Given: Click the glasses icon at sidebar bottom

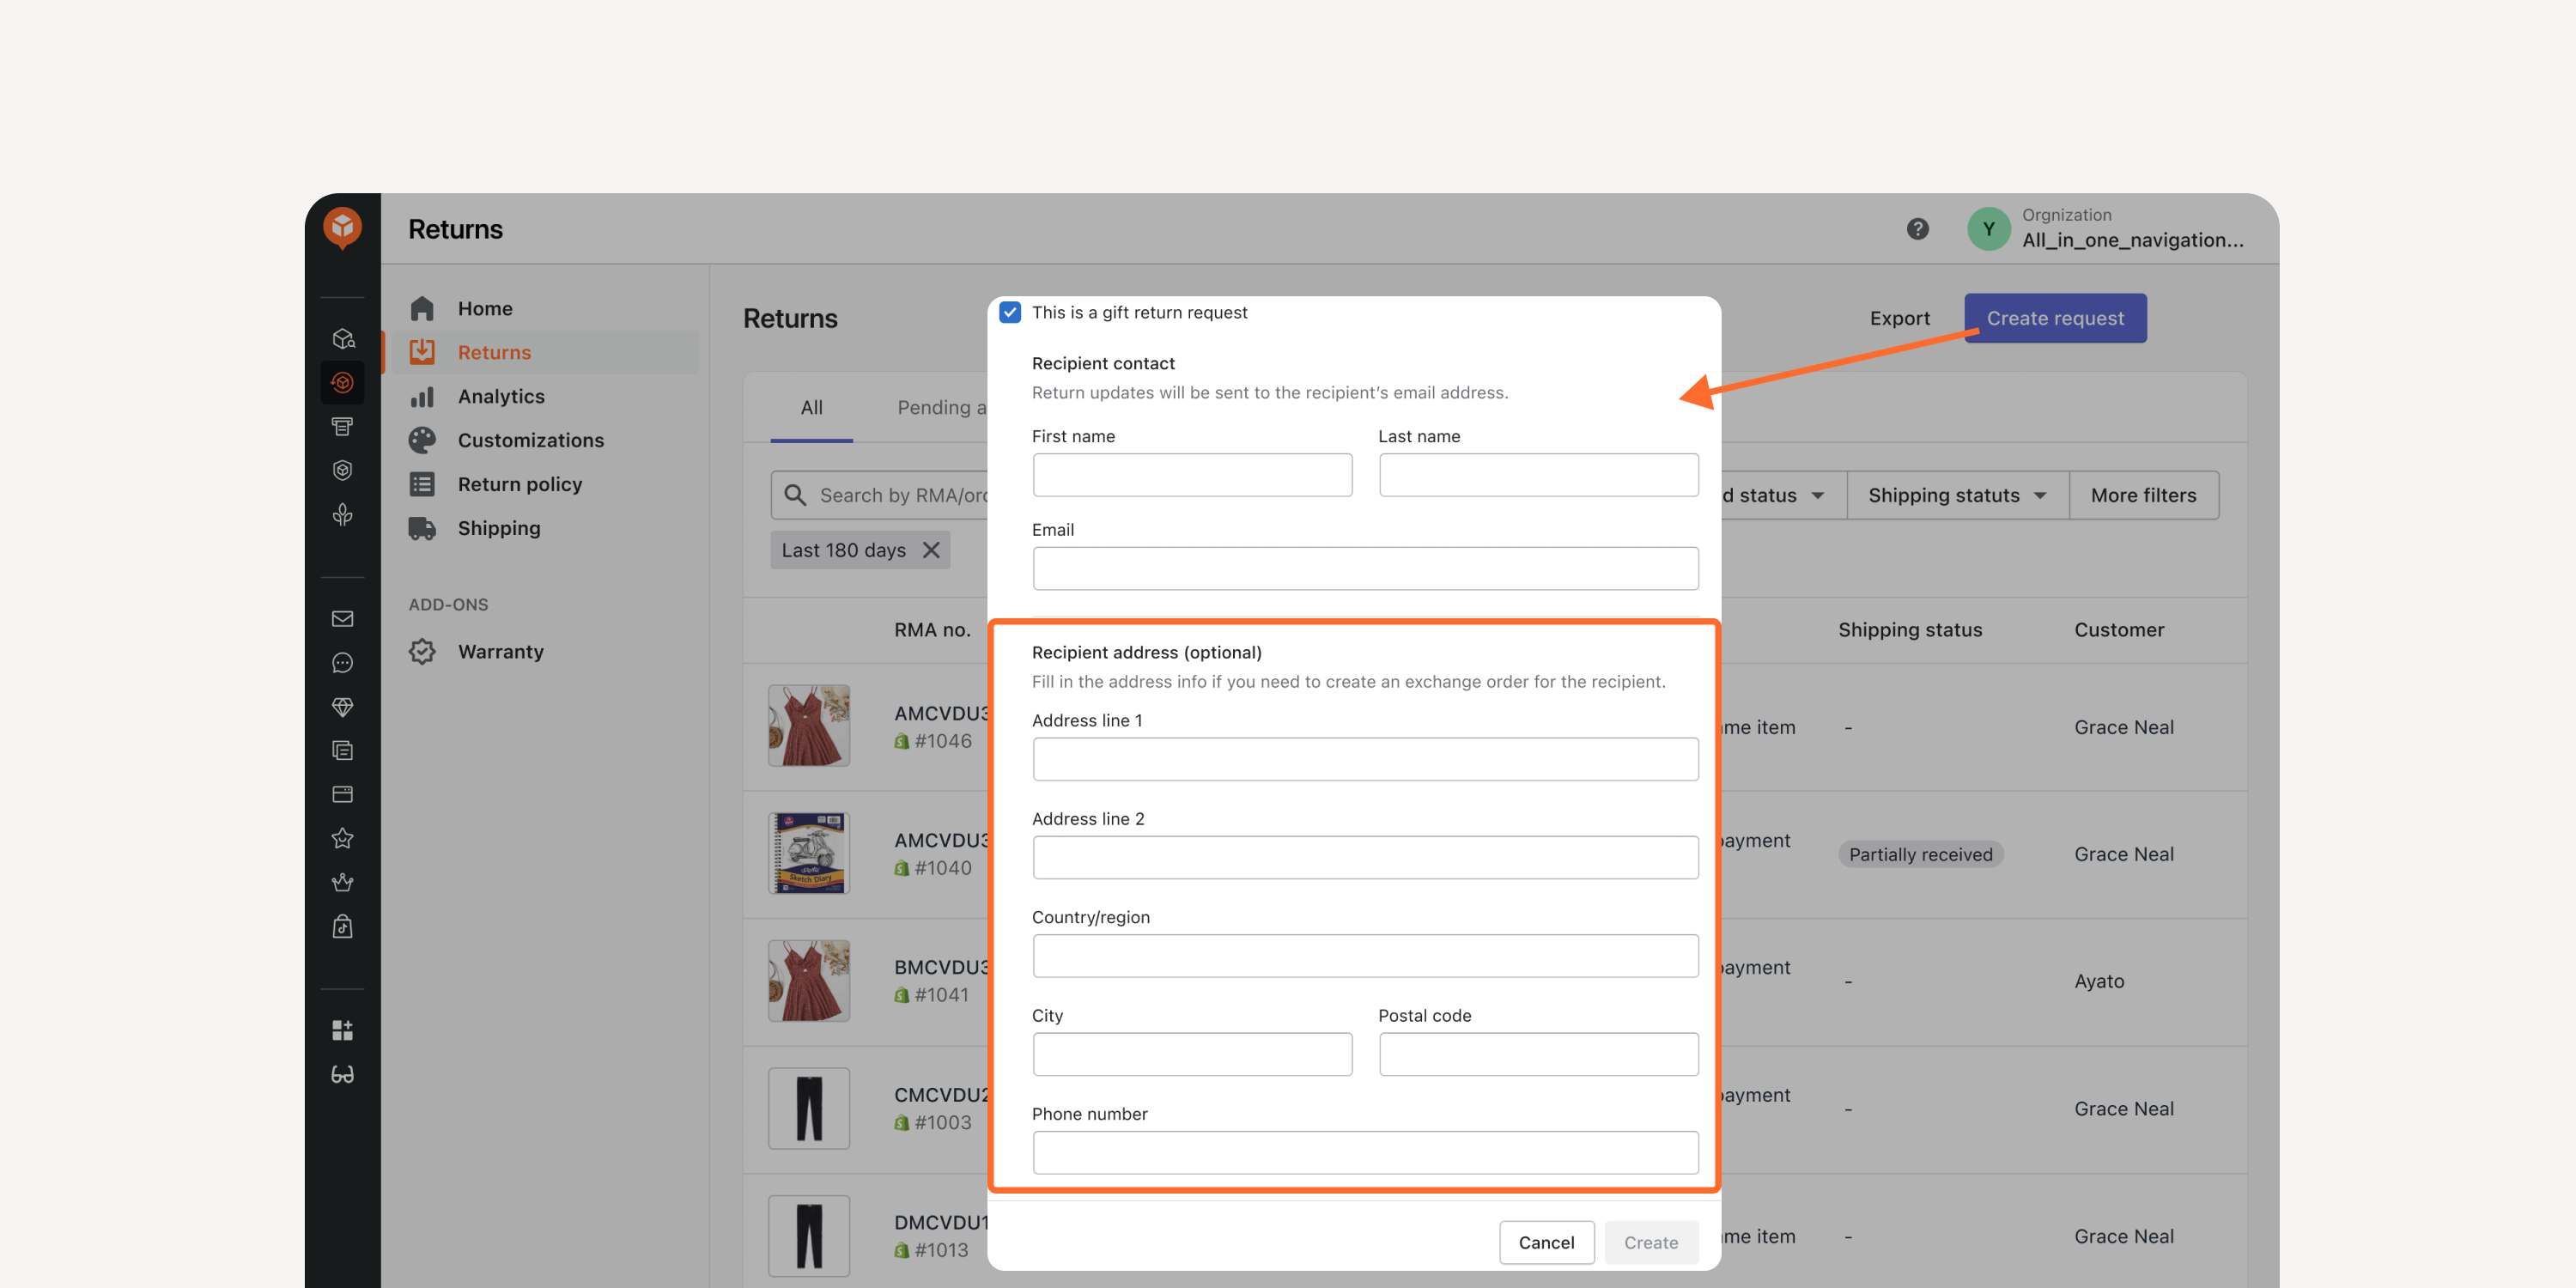Looking at the screenshot, I should (x=342, y=1075).
